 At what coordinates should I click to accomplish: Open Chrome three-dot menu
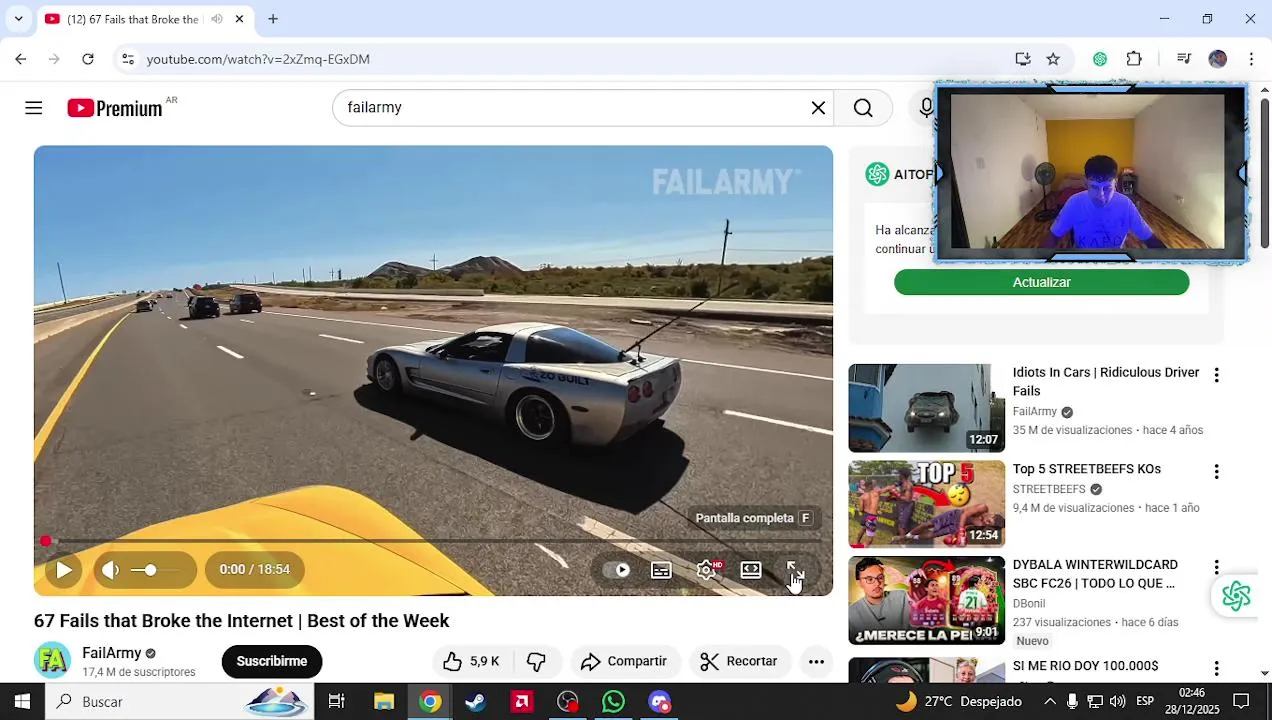1251,59
